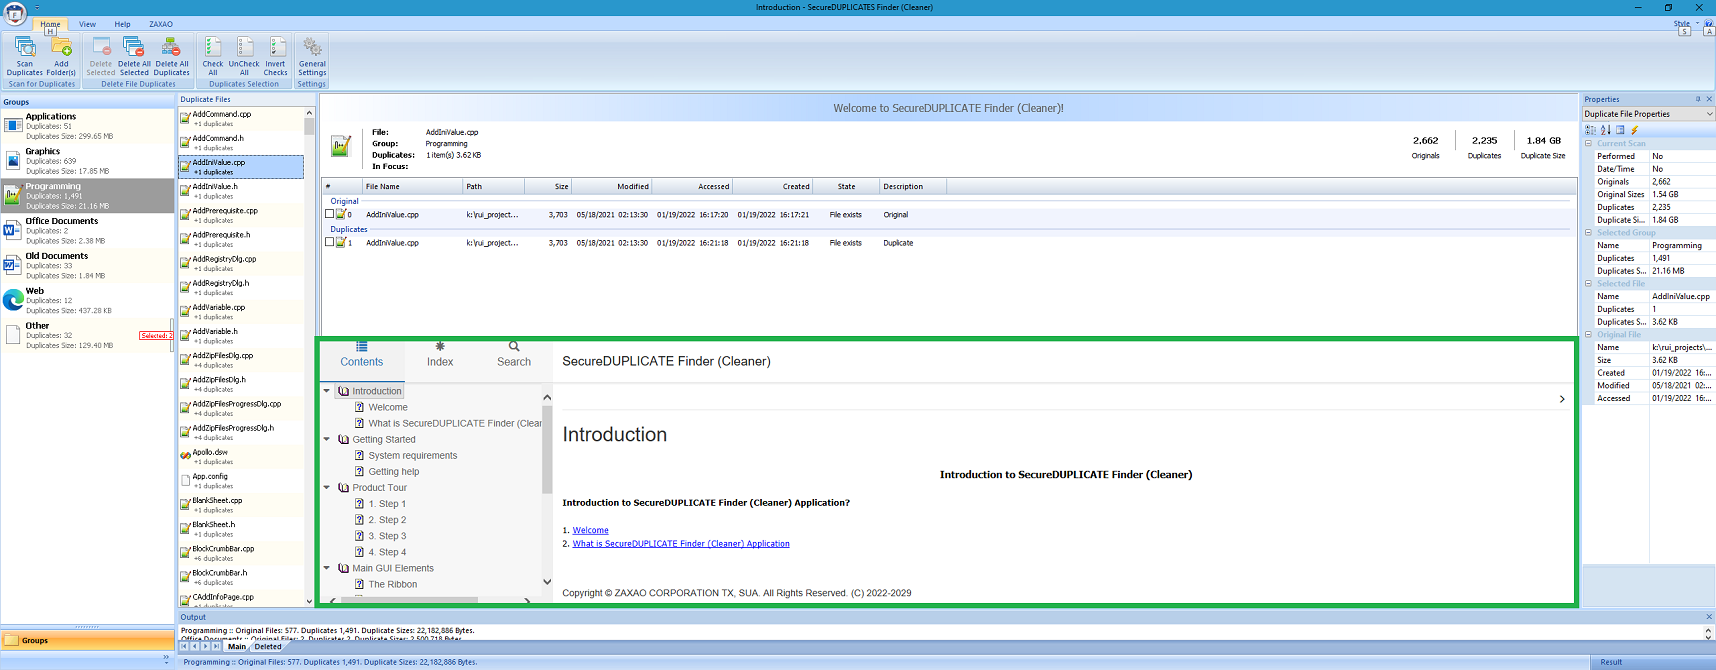
Task: Click Delete All Selected in the ribbon
Action: [x=134, y=57]
